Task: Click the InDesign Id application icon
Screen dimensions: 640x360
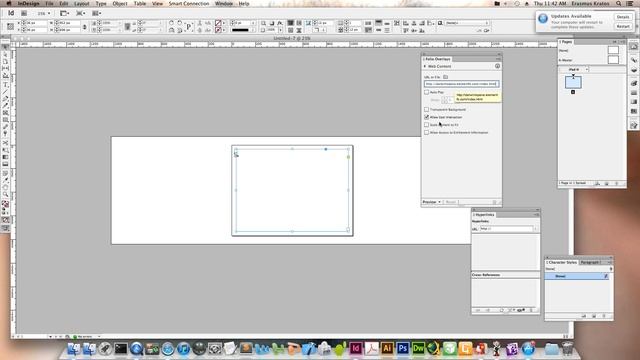Action: click(x=11, y=13)
